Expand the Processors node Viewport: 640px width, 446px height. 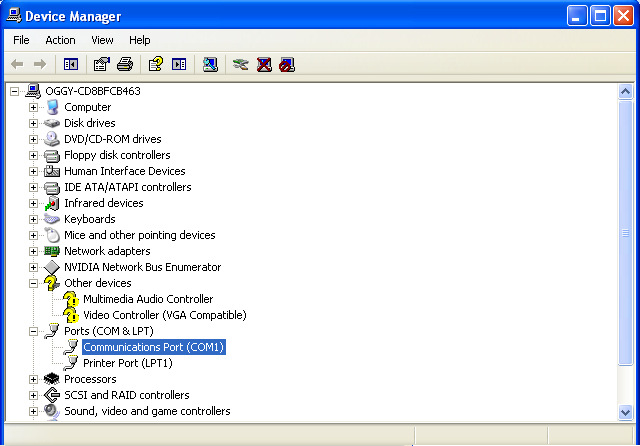click(x=33, y=379)
